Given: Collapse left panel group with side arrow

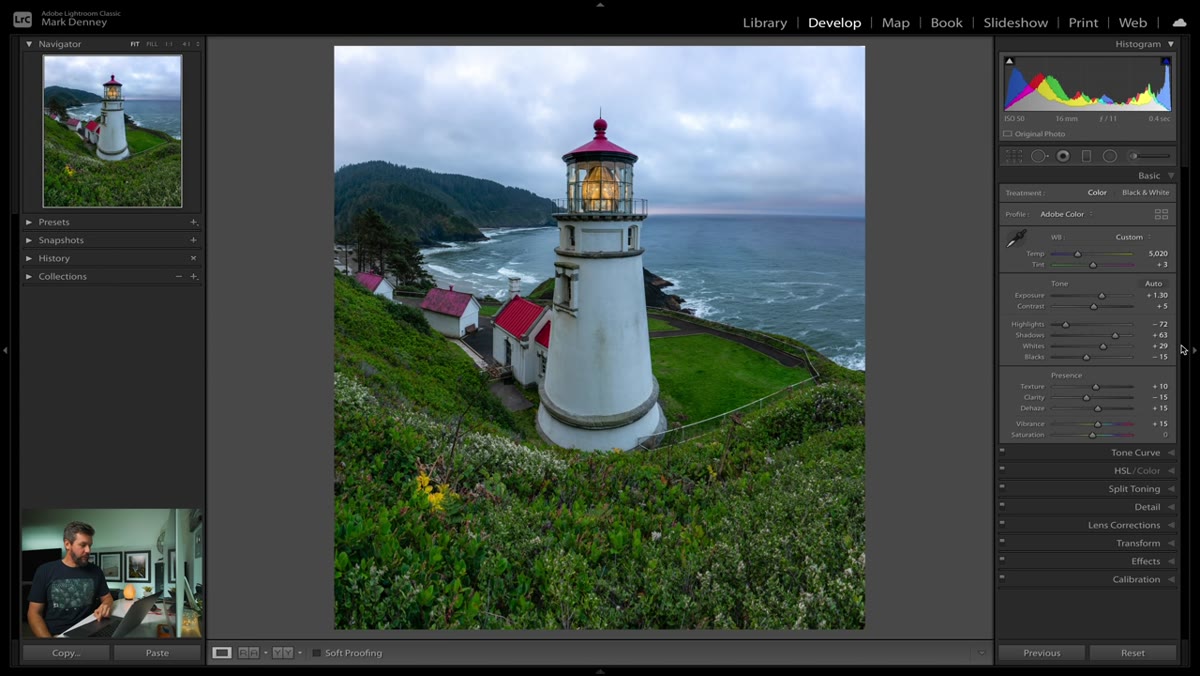Looking at the screenshot, I should pos(5,350).
